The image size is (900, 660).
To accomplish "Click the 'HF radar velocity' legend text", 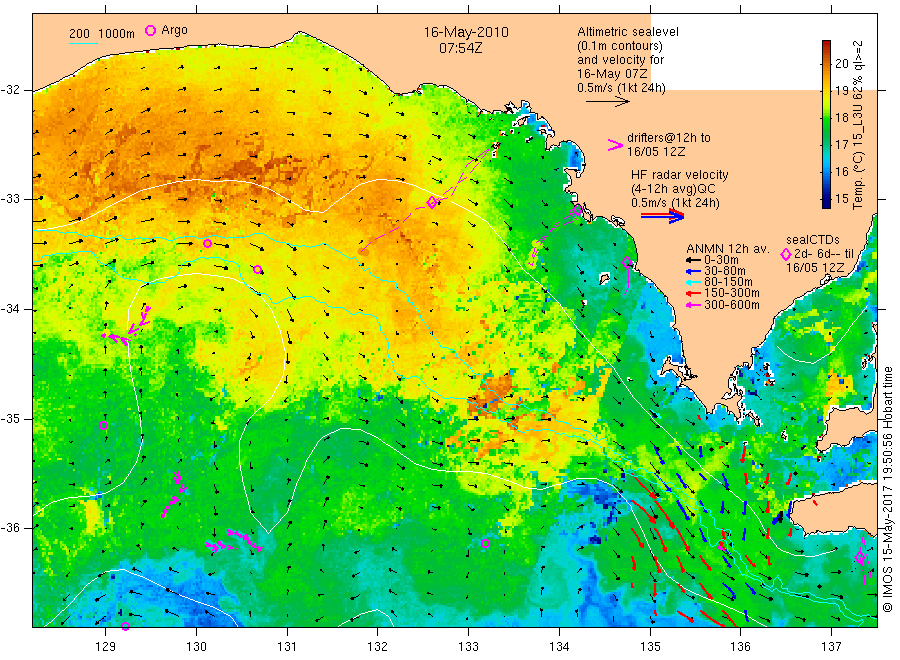I will tap(680, 174).
